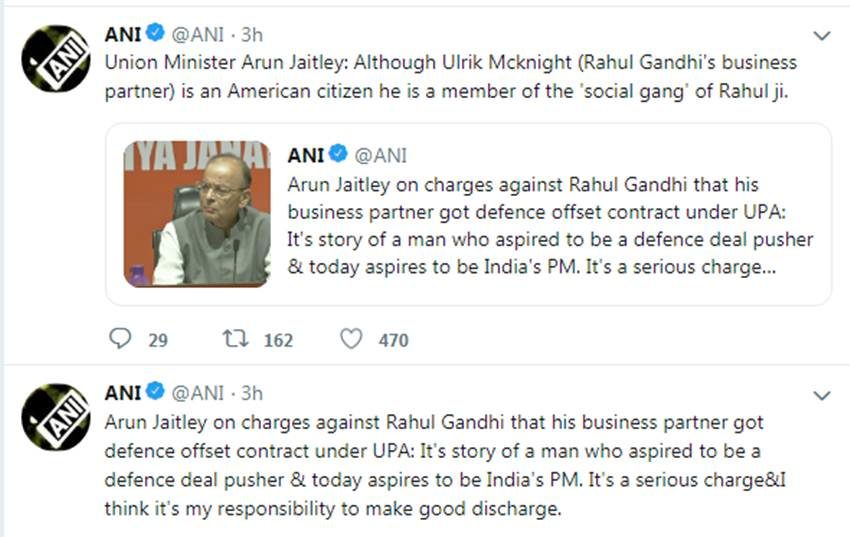Expand the top tweet's options chevron

click(x=822, y=37)
